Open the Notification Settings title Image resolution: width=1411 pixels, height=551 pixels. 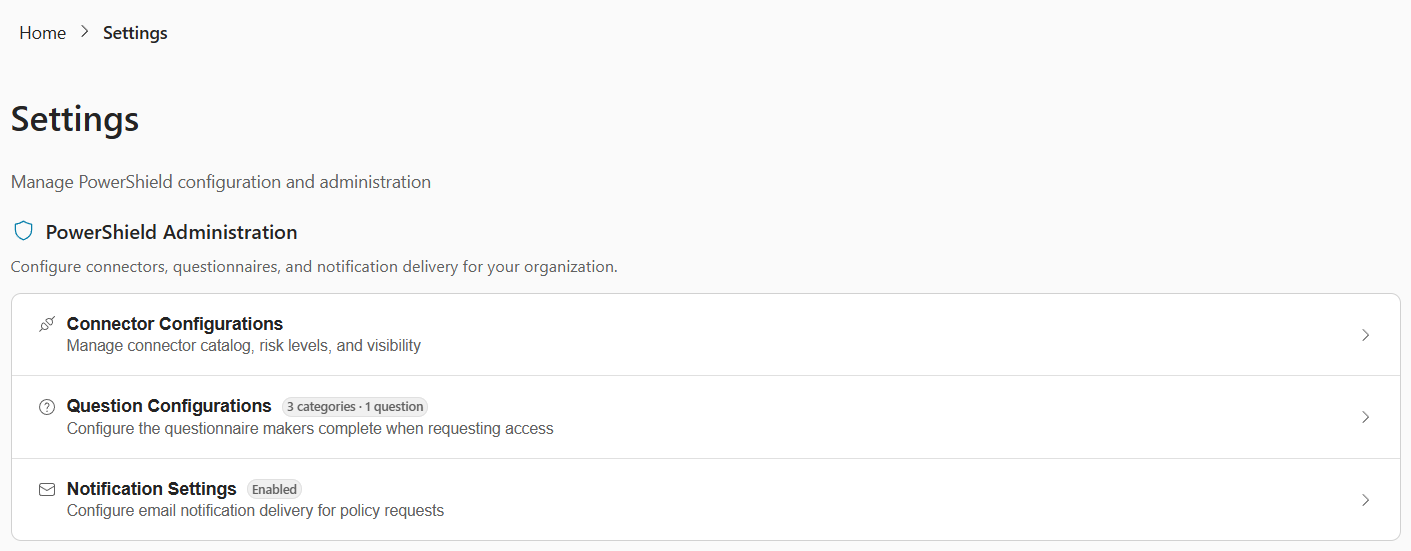point(152,489)
